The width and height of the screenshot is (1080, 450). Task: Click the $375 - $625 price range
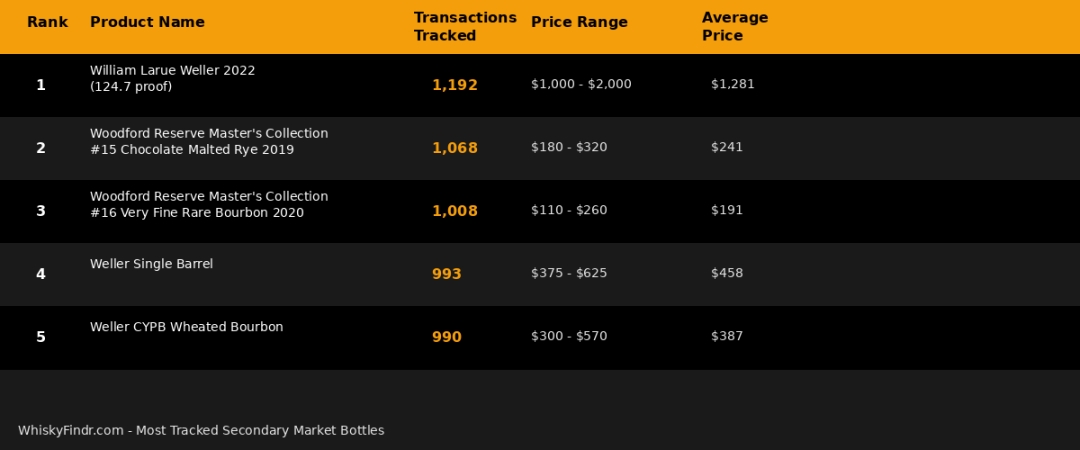[568, 273]
